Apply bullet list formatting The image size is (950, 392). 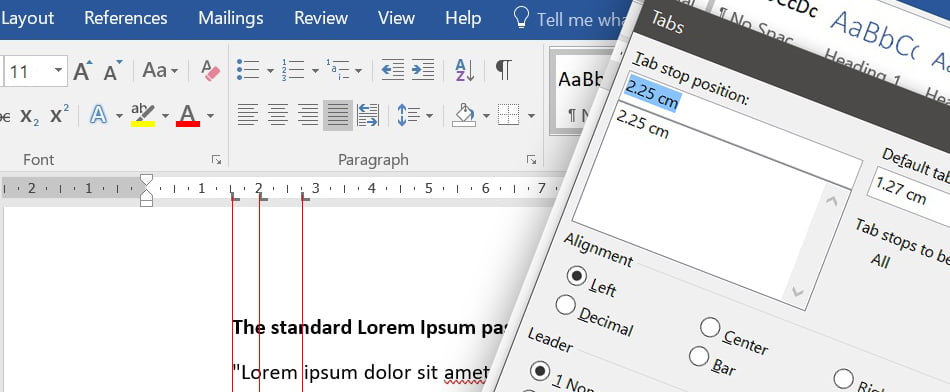tap(248, 70)
